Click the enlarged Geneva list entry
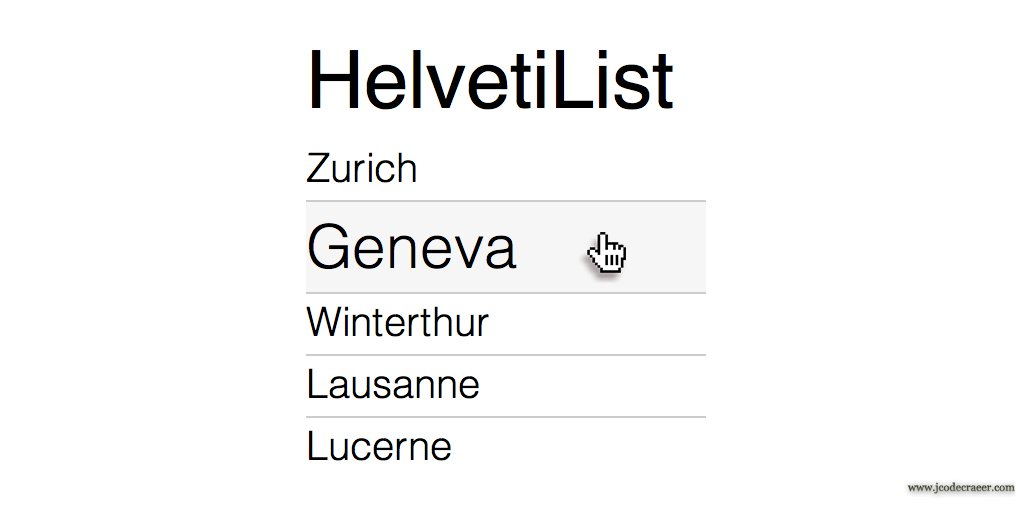The height and width of the screenshot is (510, 1020). pyautogui.click(x=411, y=246)
